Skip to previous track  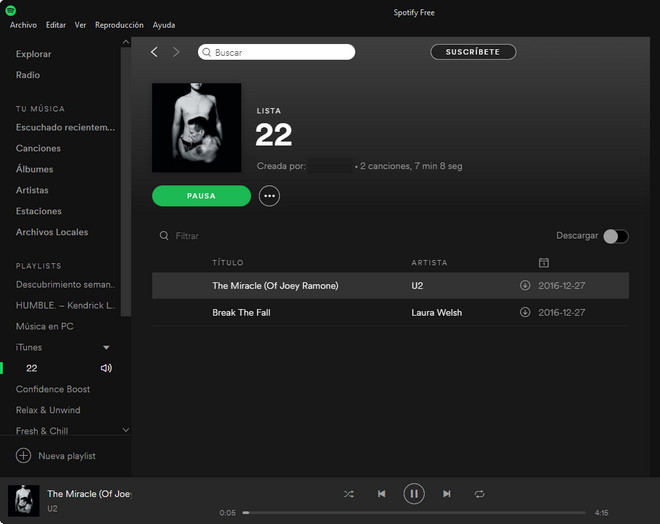[x=381, y=494]
